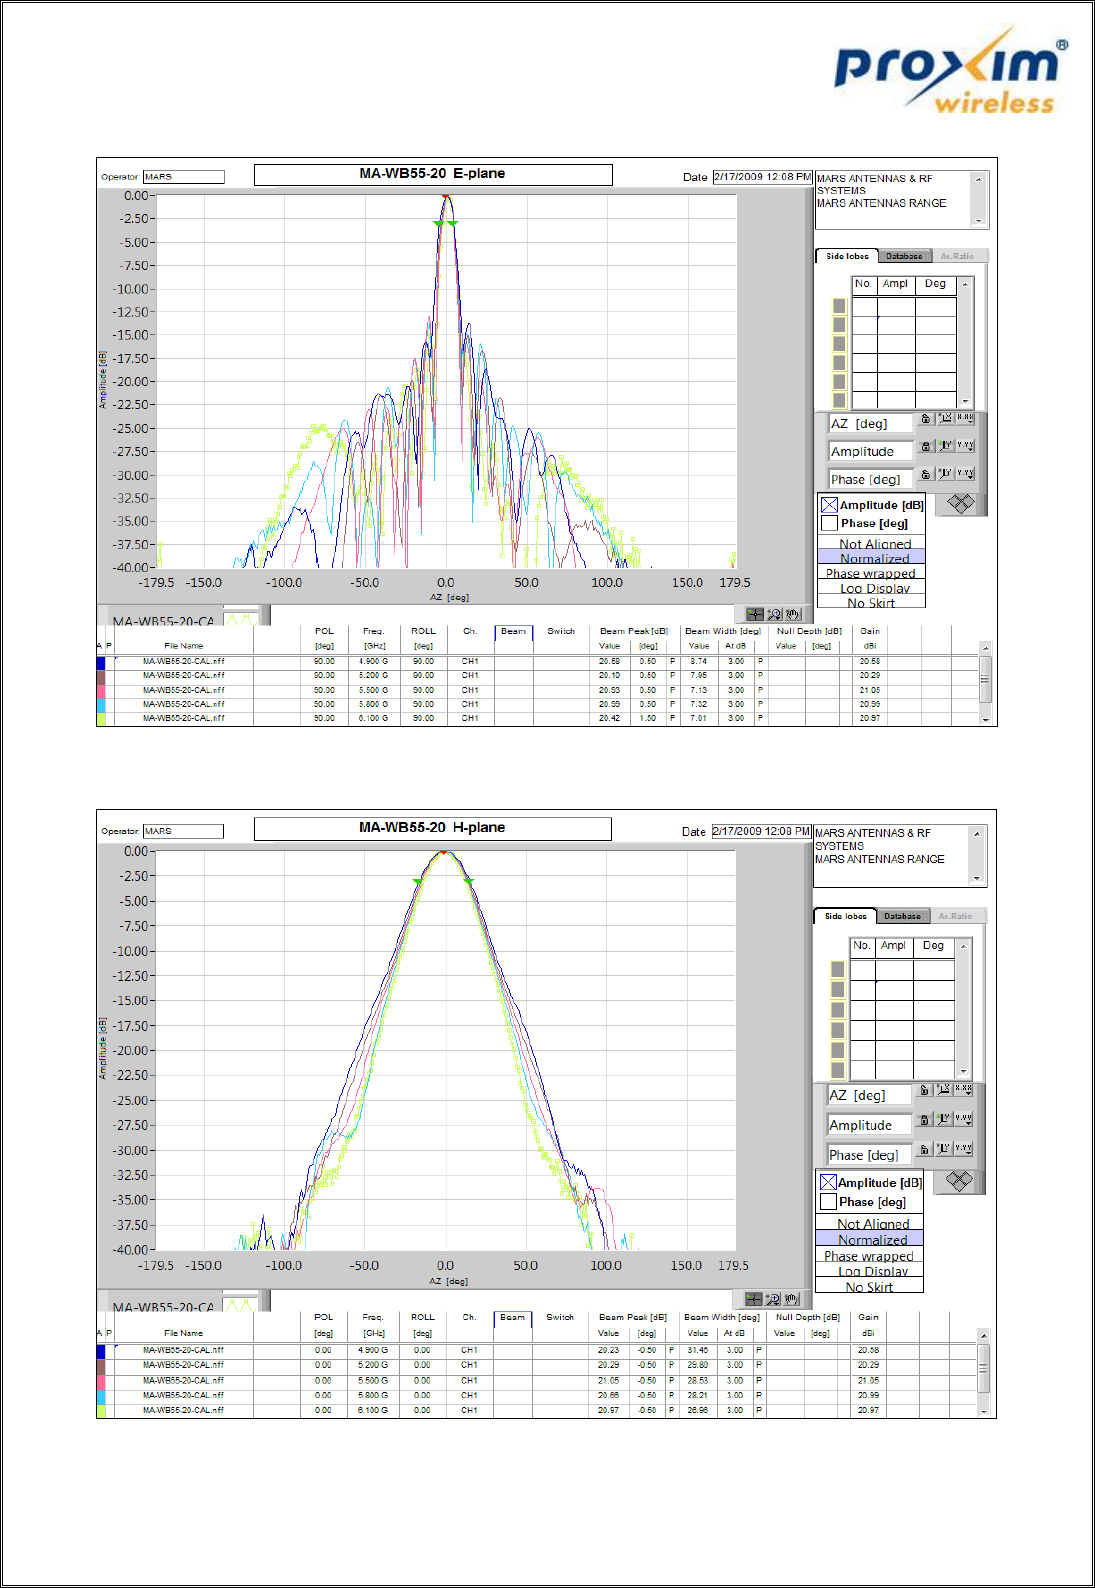Toggle AZ axis lock icon in E-plane panel

[926, 419]
